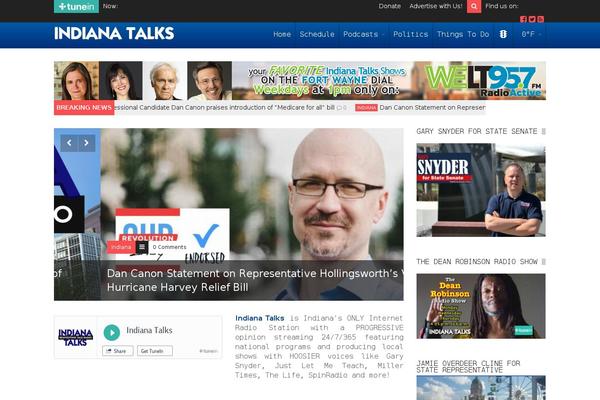The width and height of the screenshot is (600, 400).
Task: Click the Donate link
Action: [x=390, y=6]
